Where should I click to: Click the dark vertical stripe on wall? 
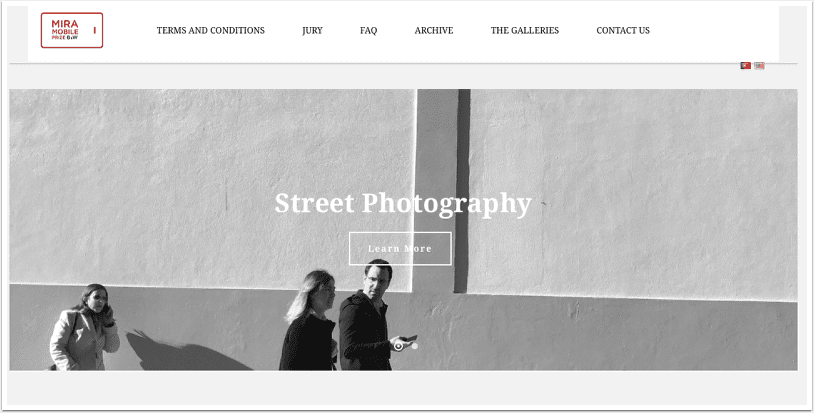[462, 191]
